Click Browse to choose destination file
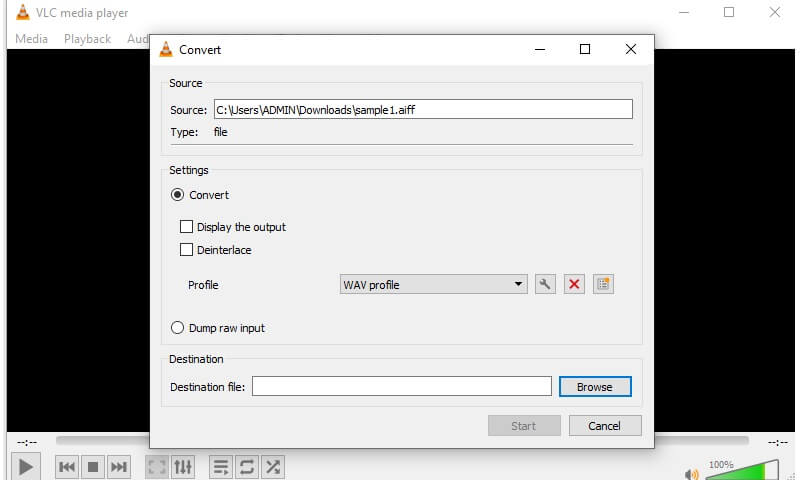Screen dimensions: 800x480 594,387
